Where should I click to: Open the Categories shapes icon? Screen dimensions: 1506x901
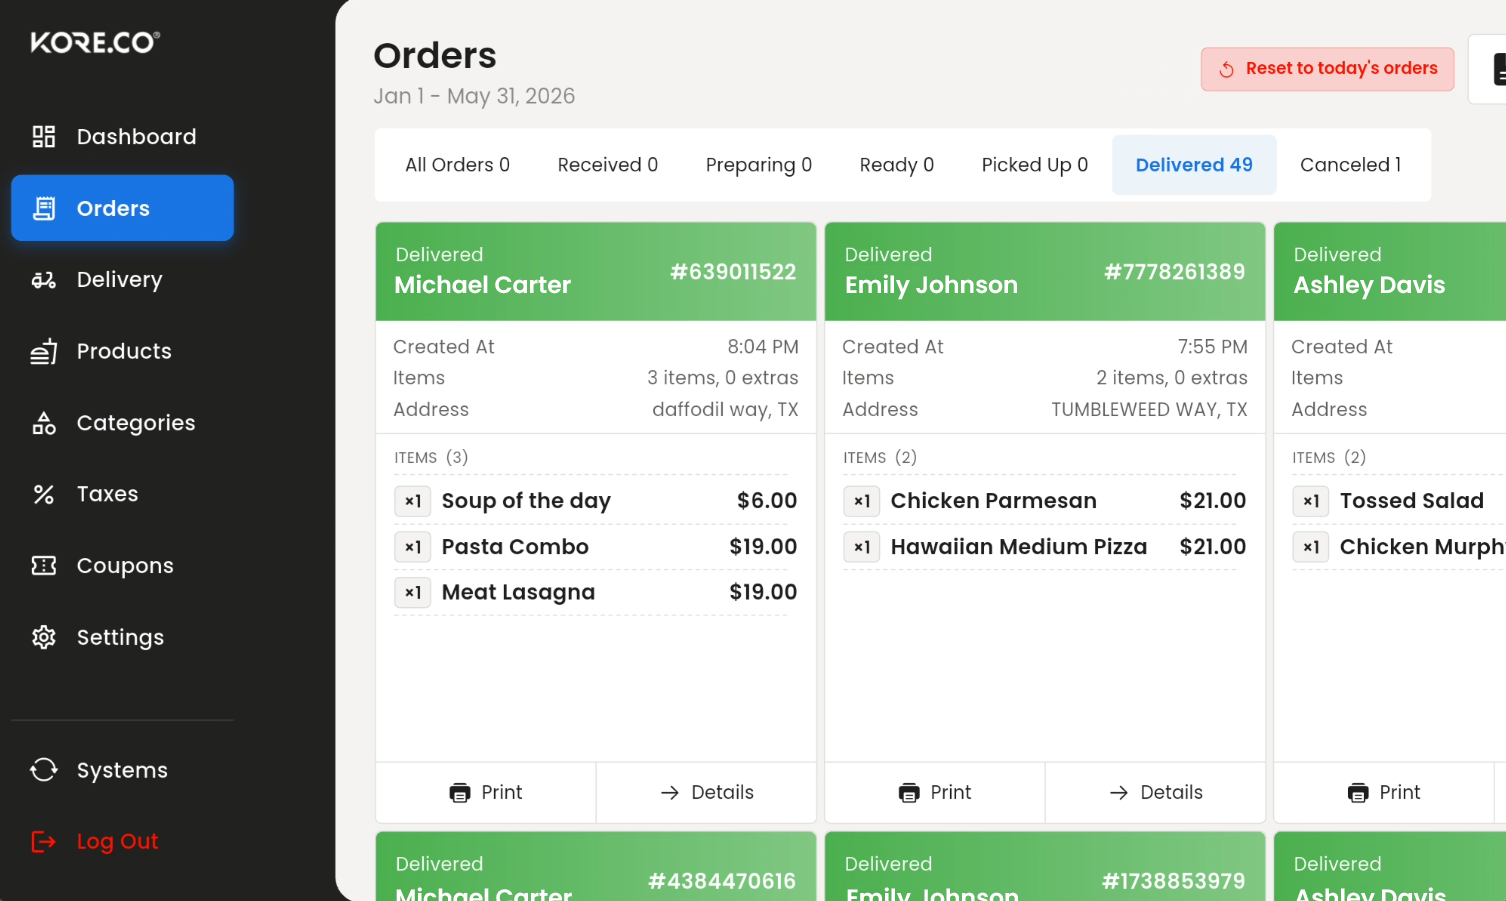(x=44, y=423)
